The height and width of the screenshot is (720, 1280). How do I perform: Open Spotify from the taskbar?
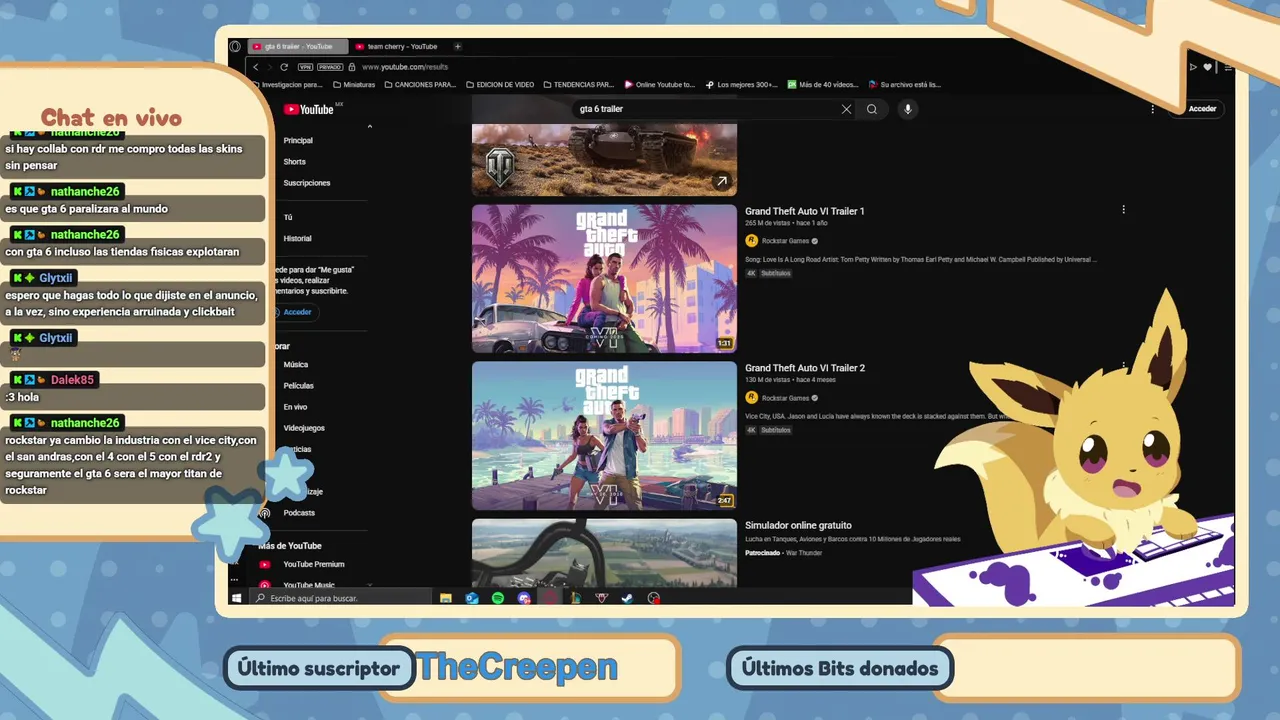pos(498,598)
